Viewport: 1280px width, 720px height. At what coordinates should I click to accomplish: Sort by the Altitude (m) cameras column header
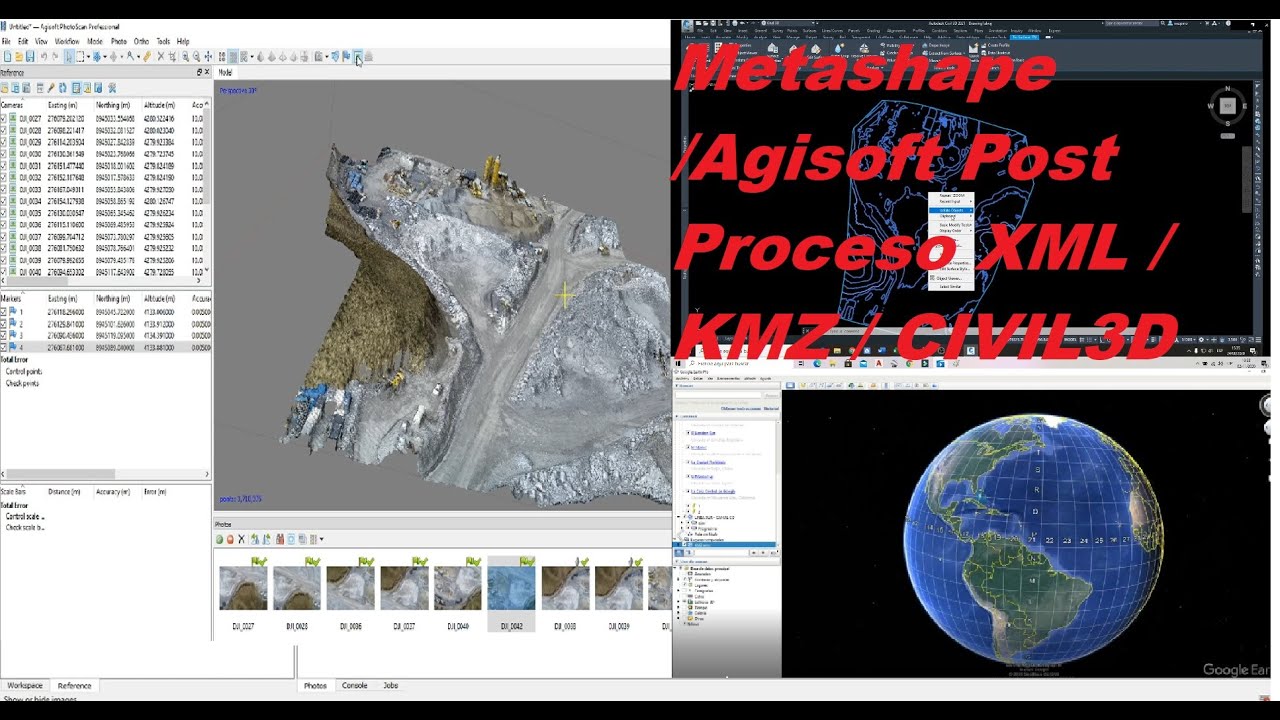(160, 105)
